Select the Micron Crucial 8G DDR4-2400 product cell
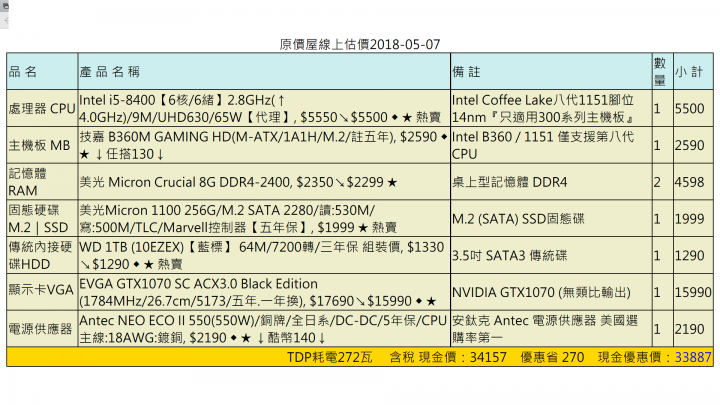Viewport: 720px width, 405px height. [x=264, y=182]
